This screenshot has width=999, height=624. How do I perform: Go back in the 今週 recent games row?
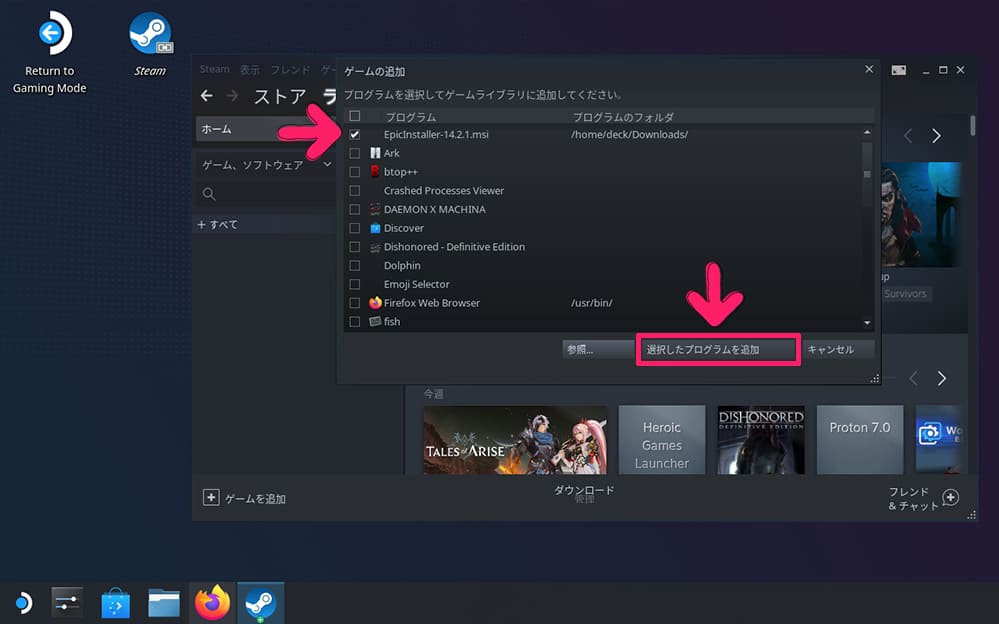pos(914,379)
